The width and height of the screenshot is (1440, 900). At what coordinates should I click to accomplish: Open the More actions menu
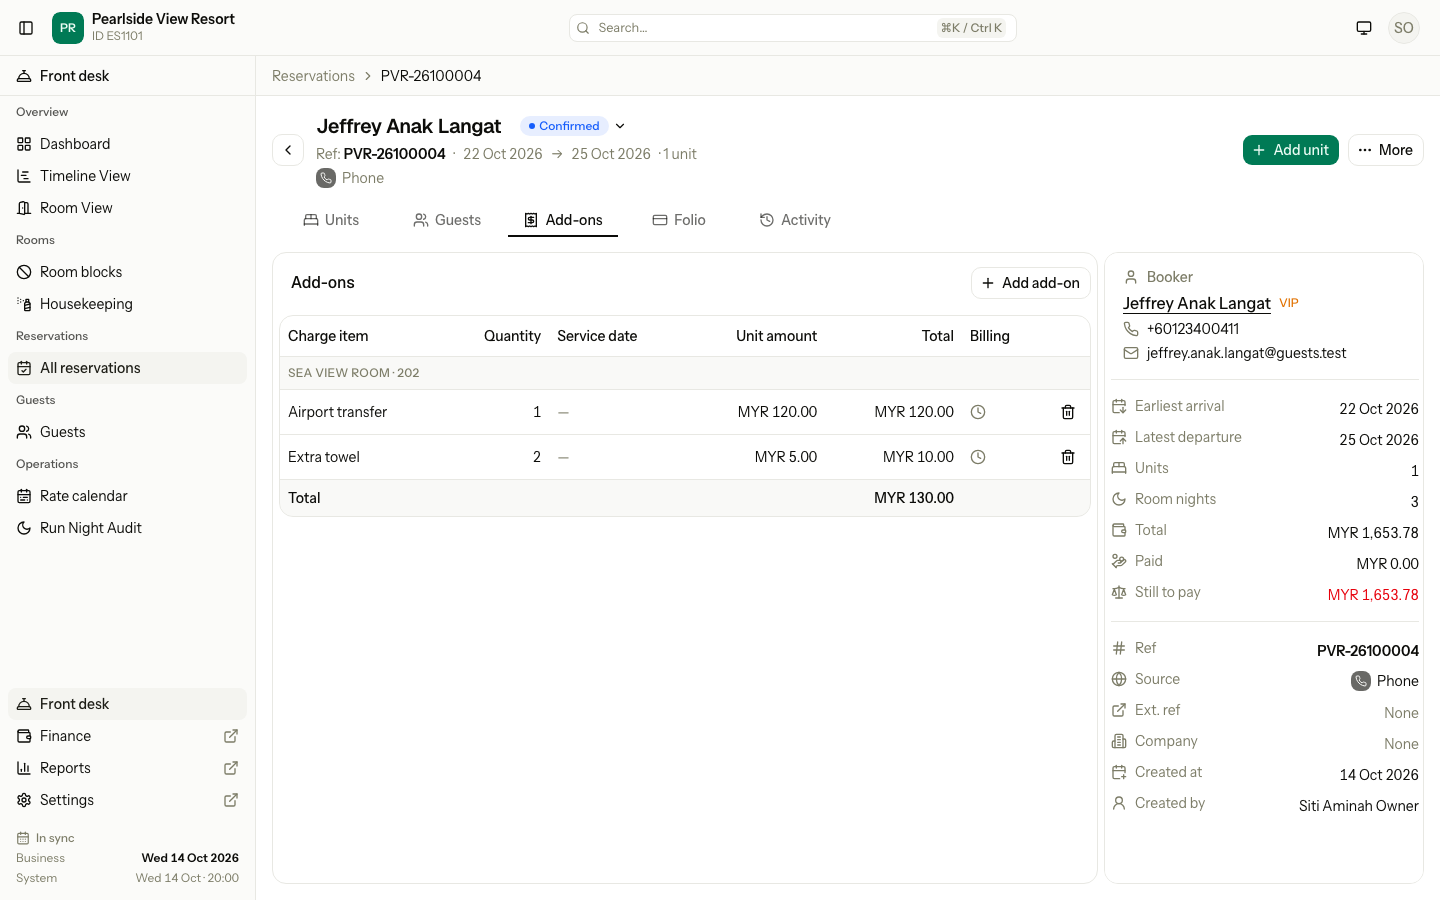[1385, 150]
